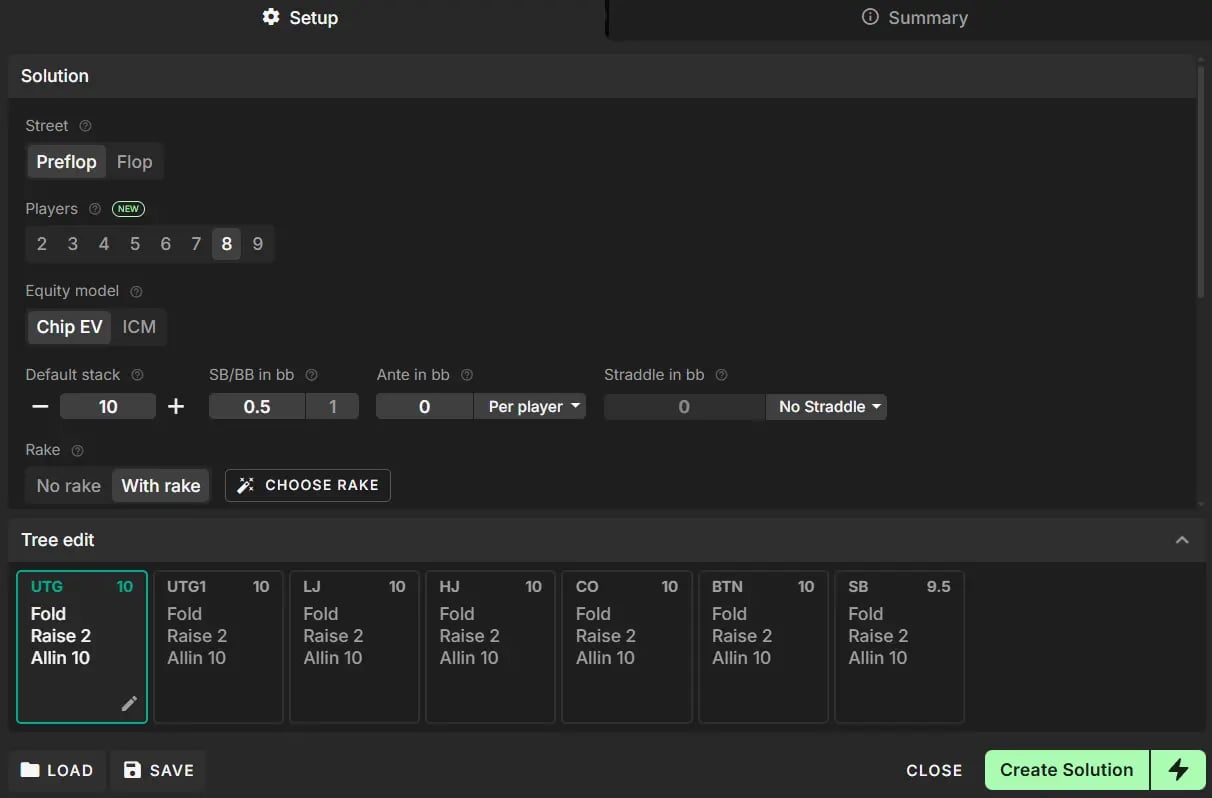
Task: Click the help icon beside Ante in bb
Action: [x=467, y=375]
